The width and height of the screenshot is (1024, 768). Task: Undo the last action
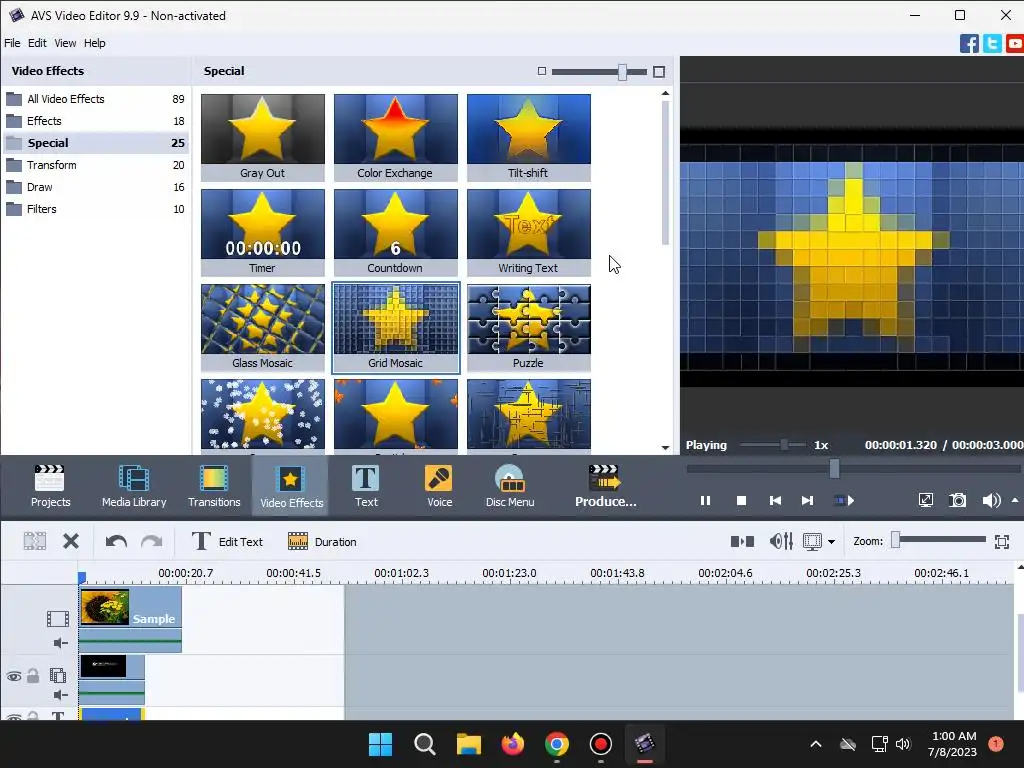116,541
